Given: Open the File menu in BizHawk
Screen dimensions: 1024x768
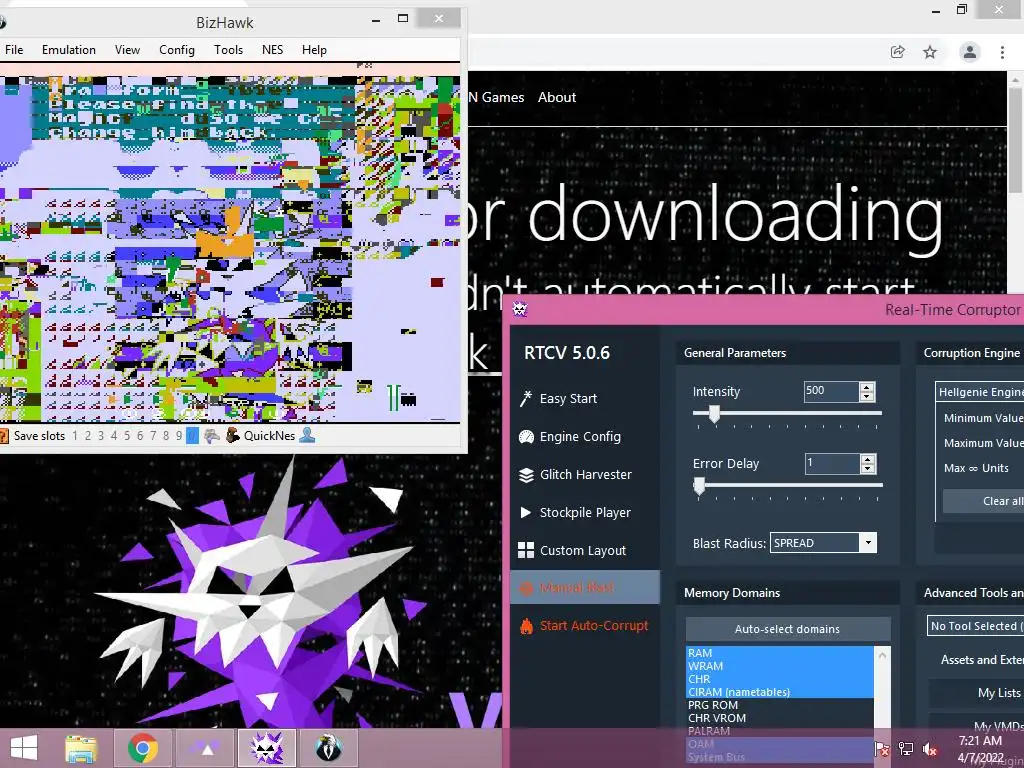Looking at the screenshot, I should 14,50.
